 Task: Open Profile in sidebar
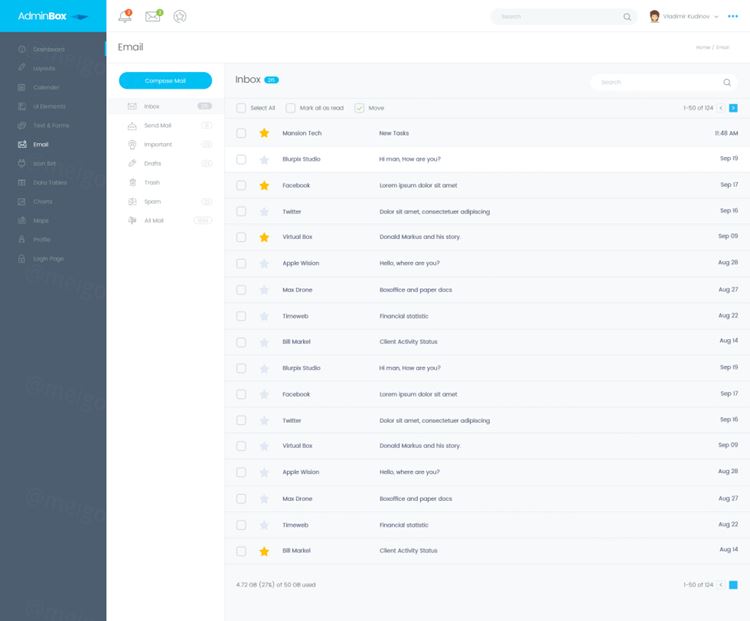coord(34,239)
